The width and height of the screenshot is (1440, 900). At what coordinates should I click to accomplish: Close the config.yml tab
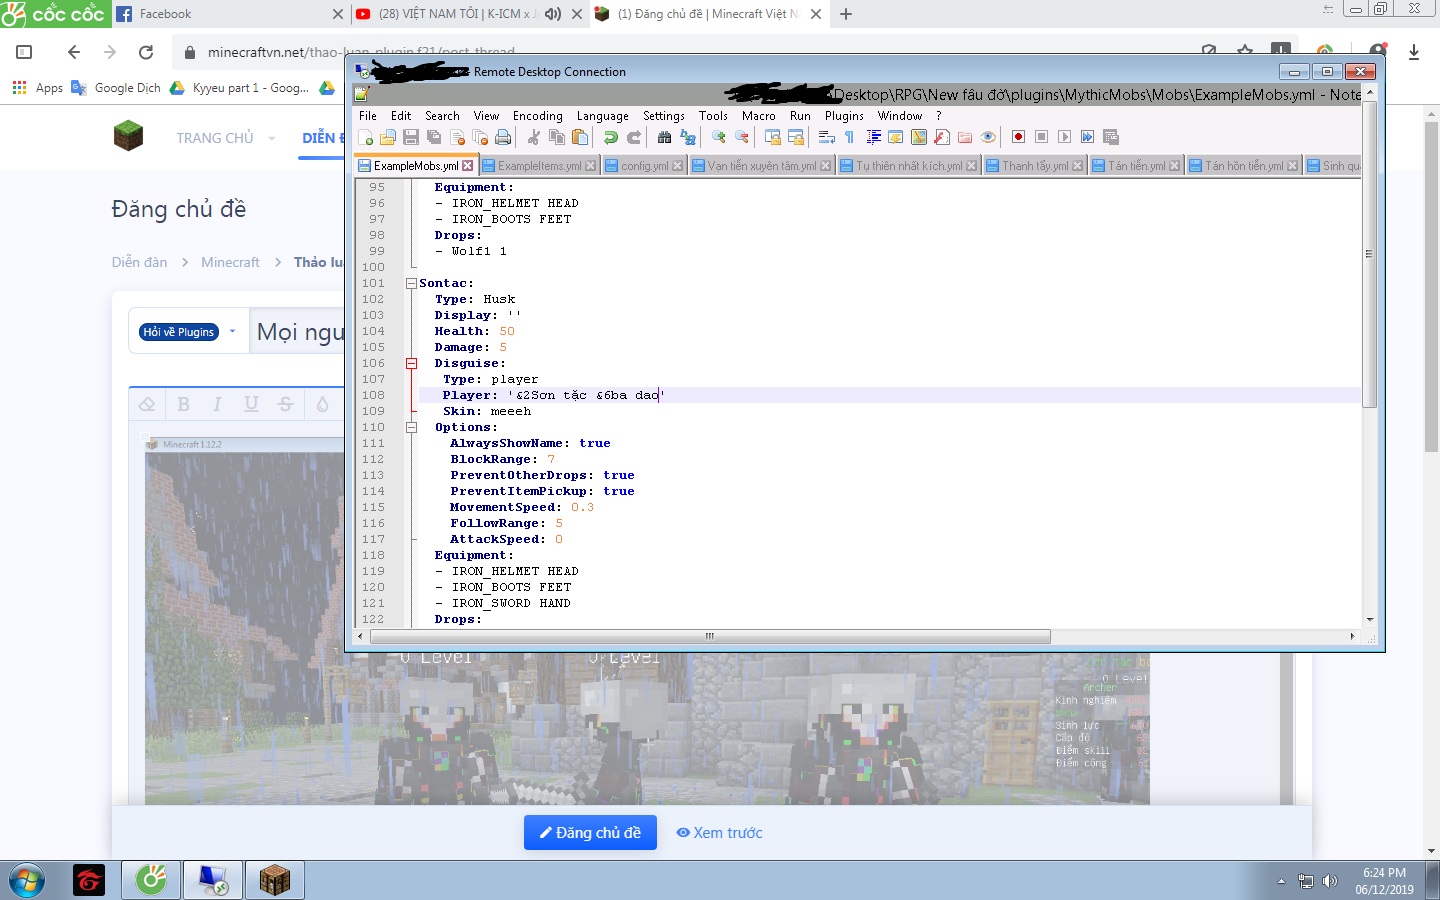[678, 166]
